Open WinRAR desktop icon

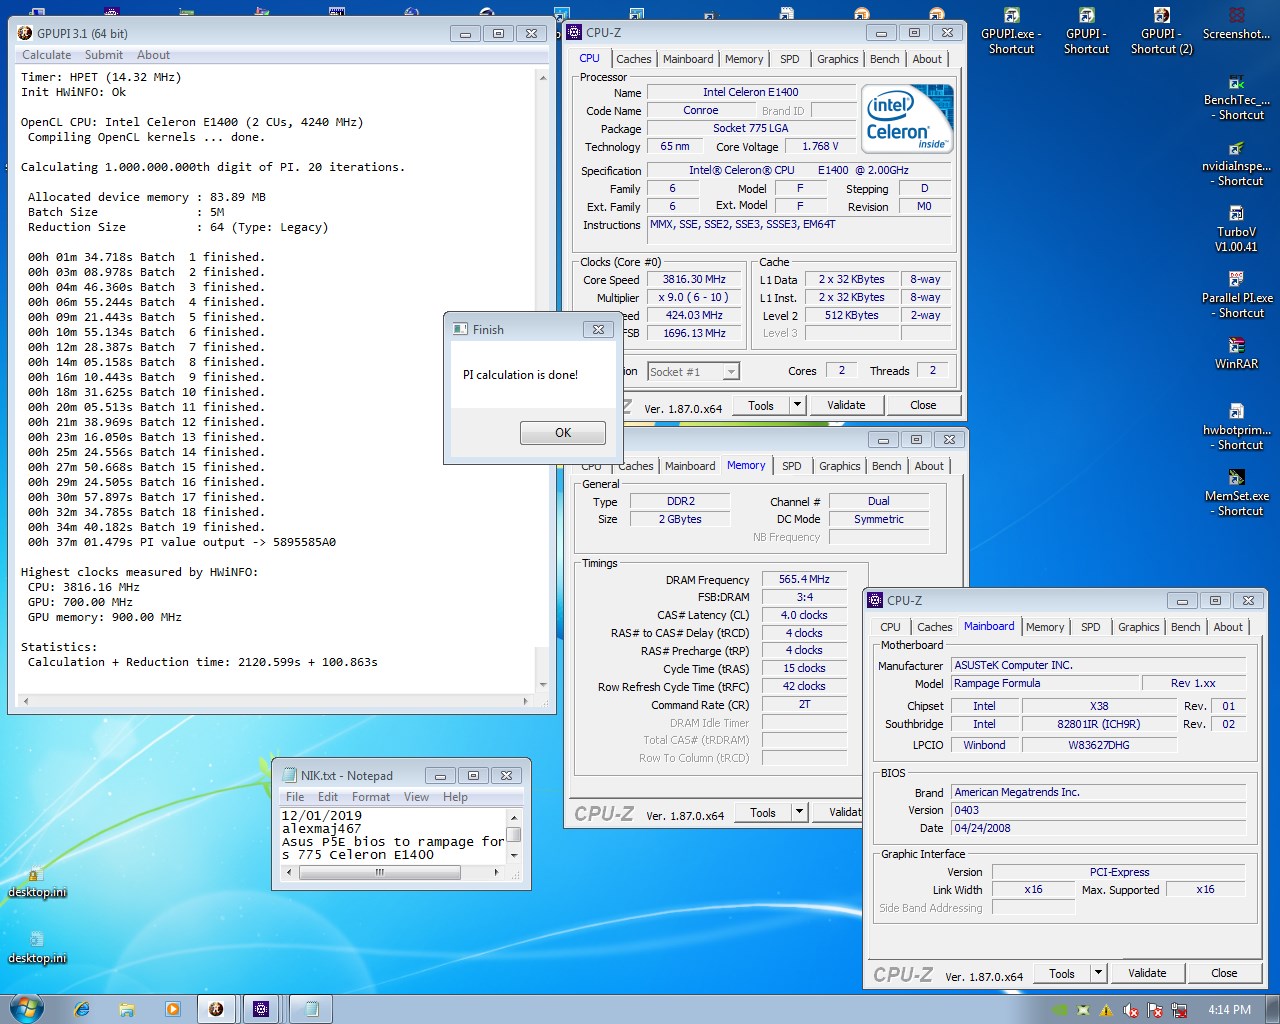1237,354
